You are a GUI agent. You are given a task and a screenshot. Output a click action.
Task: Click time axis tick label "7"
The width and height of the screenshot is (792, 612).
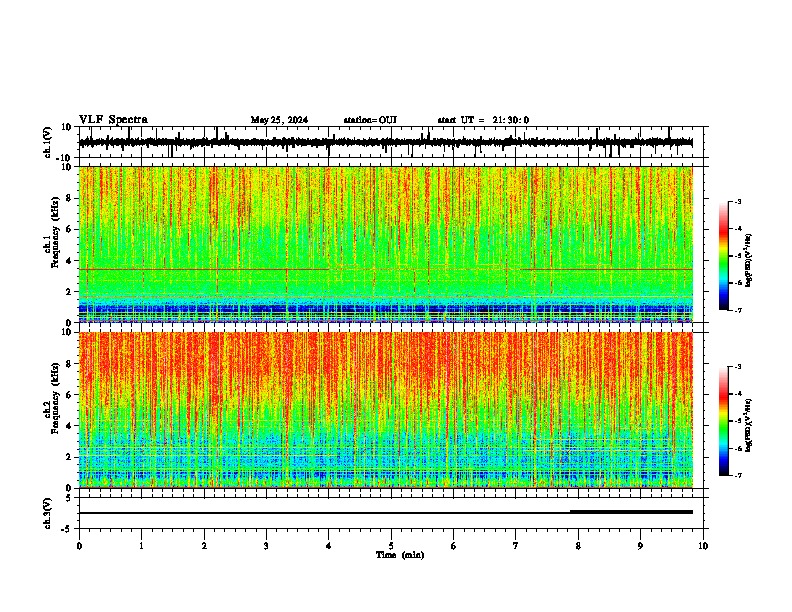[516, 546]
